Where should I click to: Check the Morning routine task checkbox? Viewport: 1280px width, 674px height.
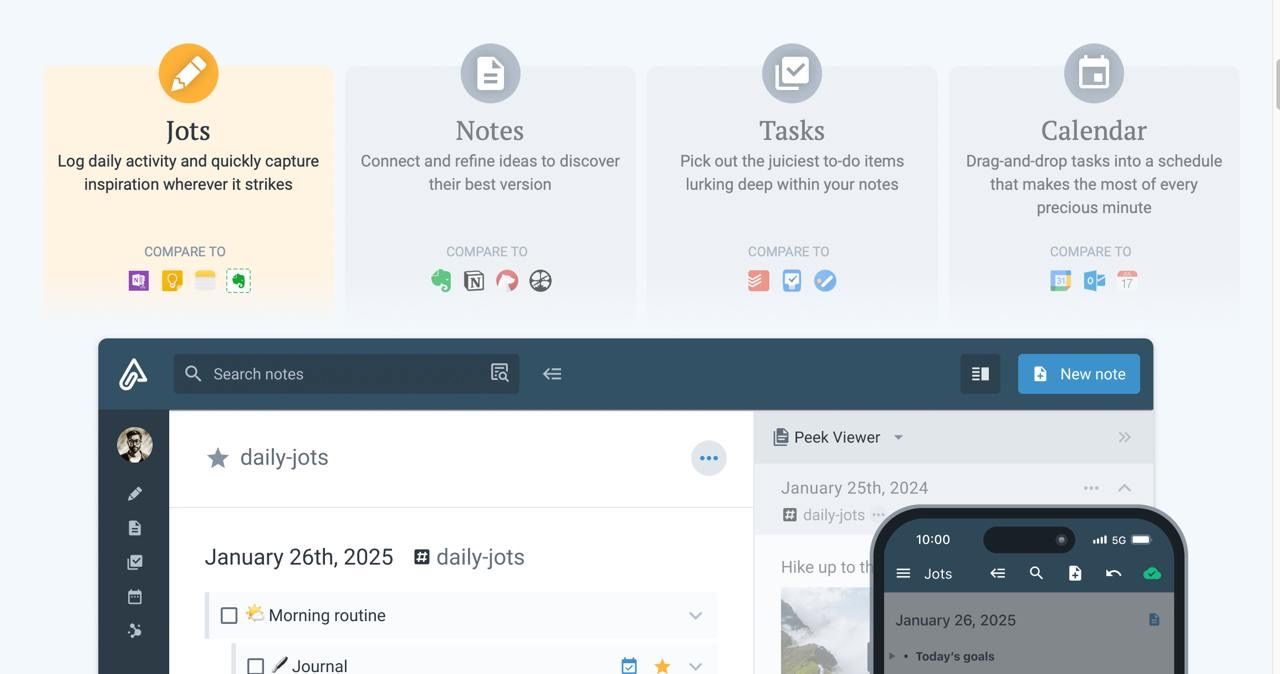point(229,616)
